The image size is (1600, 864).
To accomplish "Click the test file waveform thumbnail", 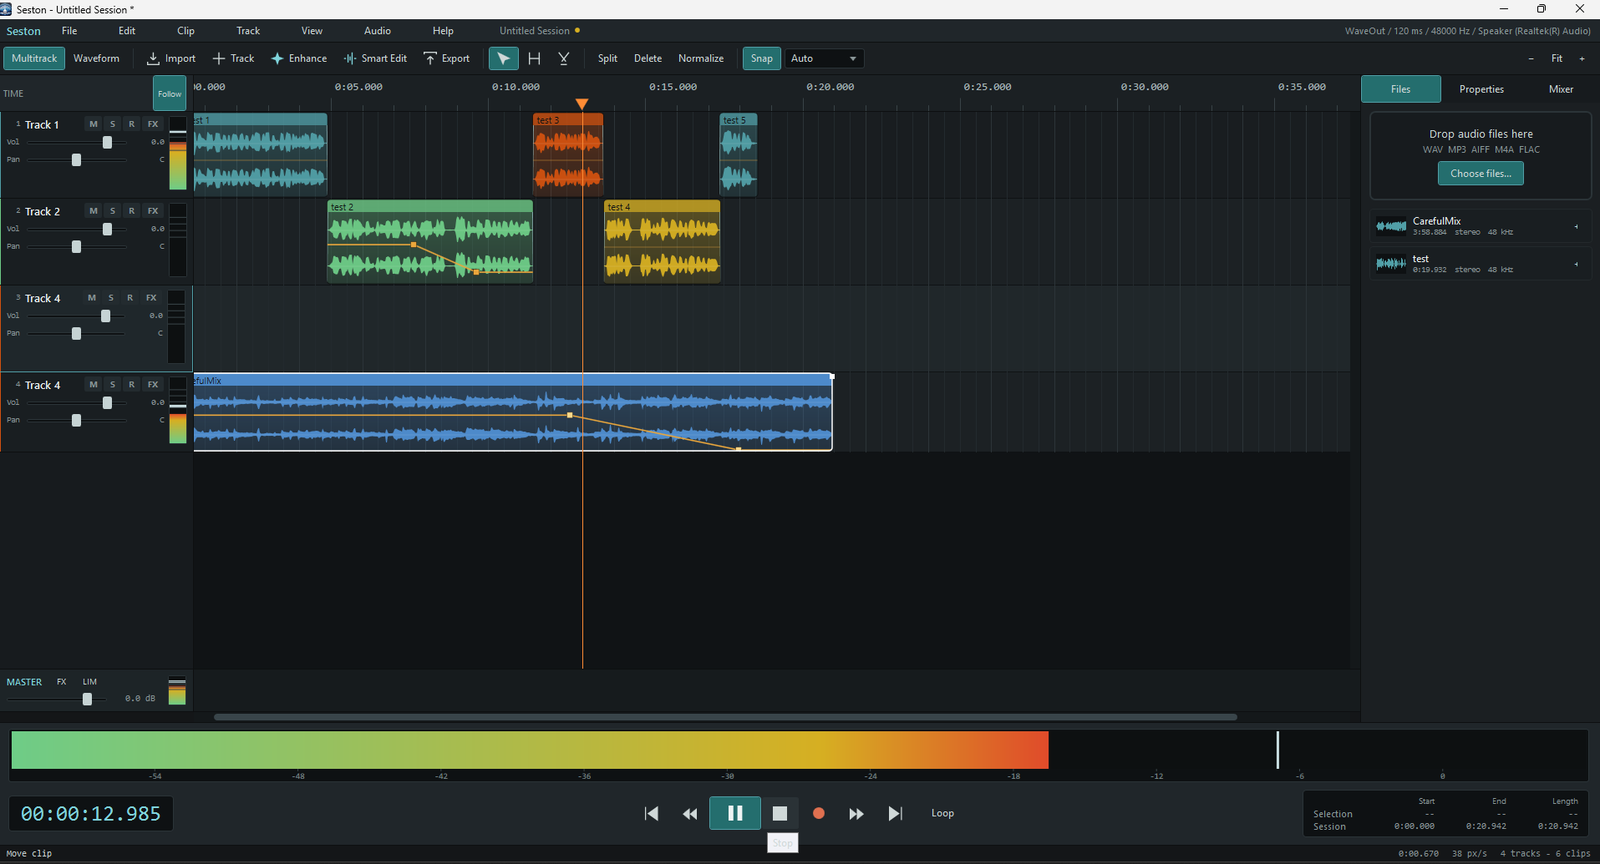I will (x=1391, y=264).
